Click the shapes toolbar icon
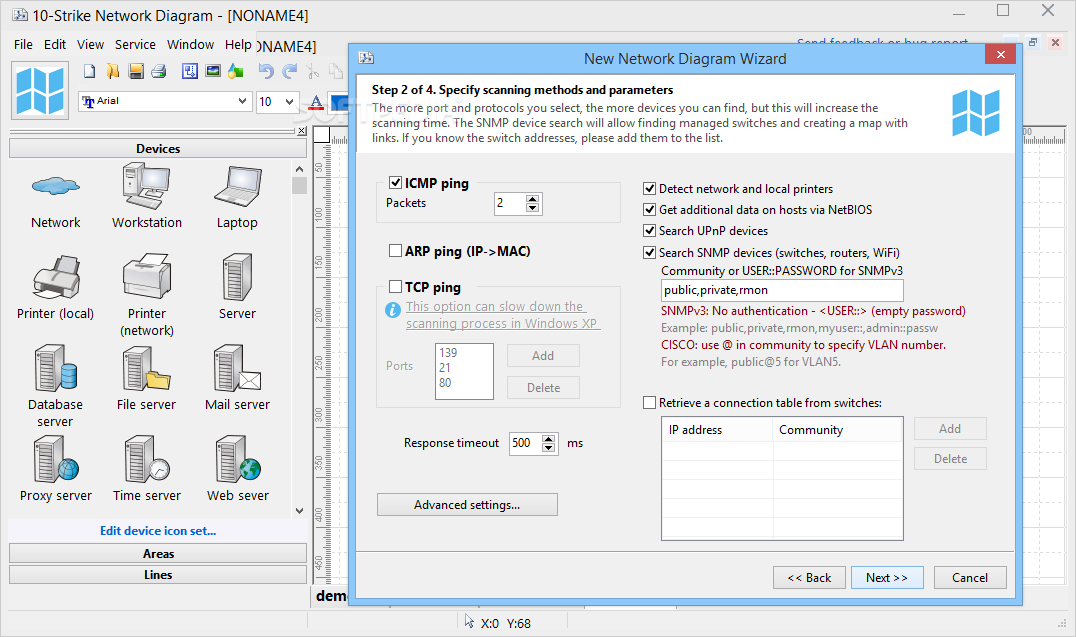The image size is (1076, 637). 235,71
